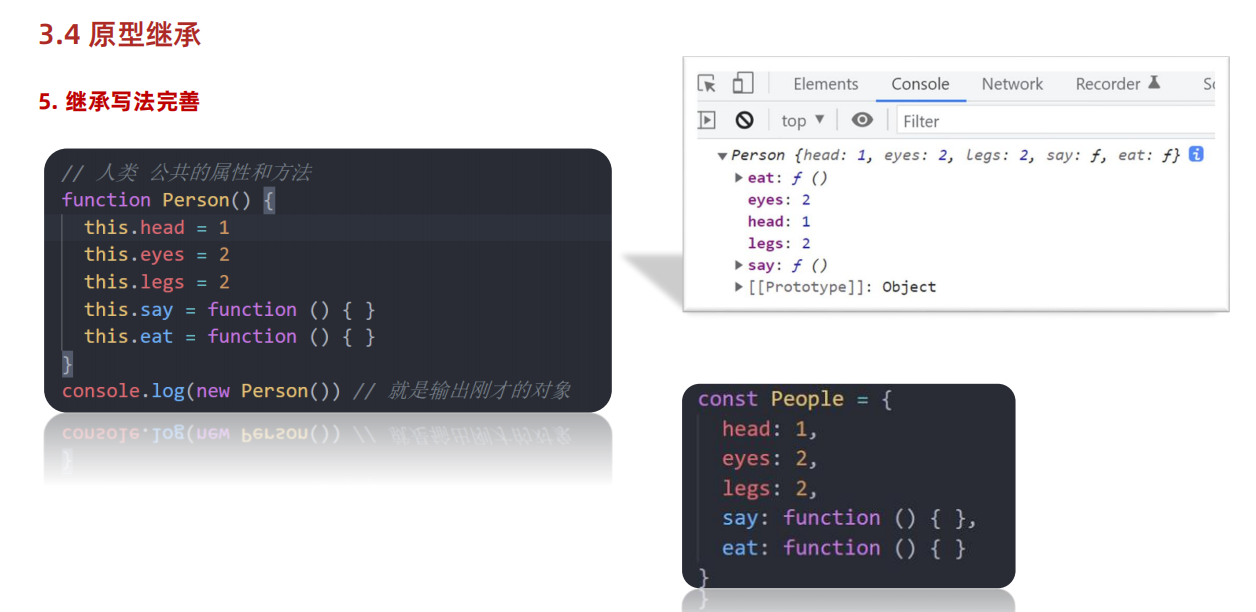Click the heading 3.4 原型继承
This screenshot has height=612, width=1256.
(x=120, y=35)
